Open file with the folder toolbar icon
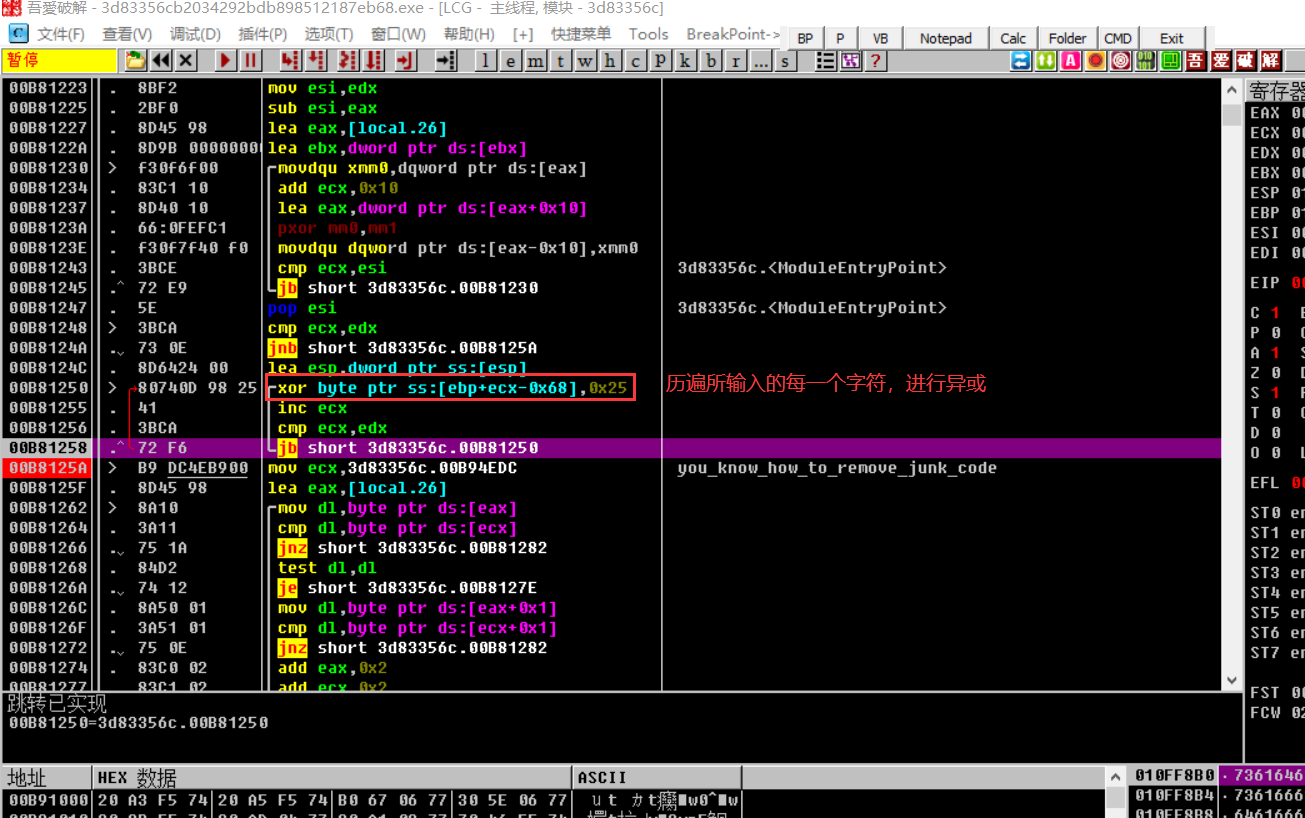 pos(136,61)
